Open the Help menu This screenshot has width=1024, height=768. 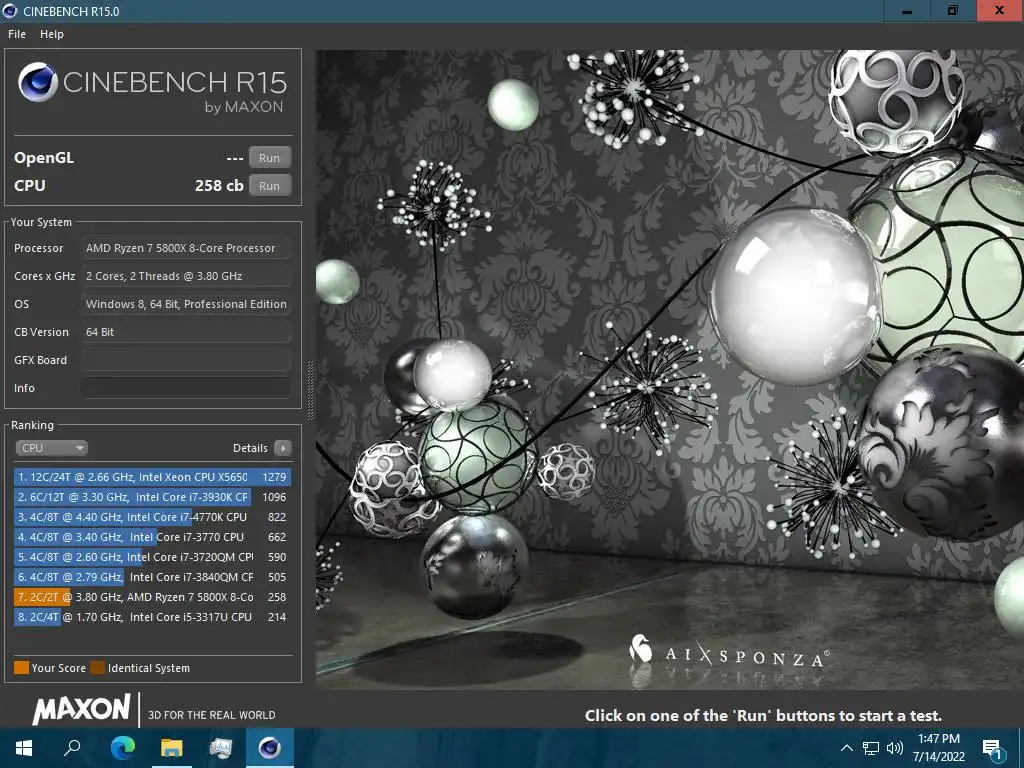click(52, 34)
